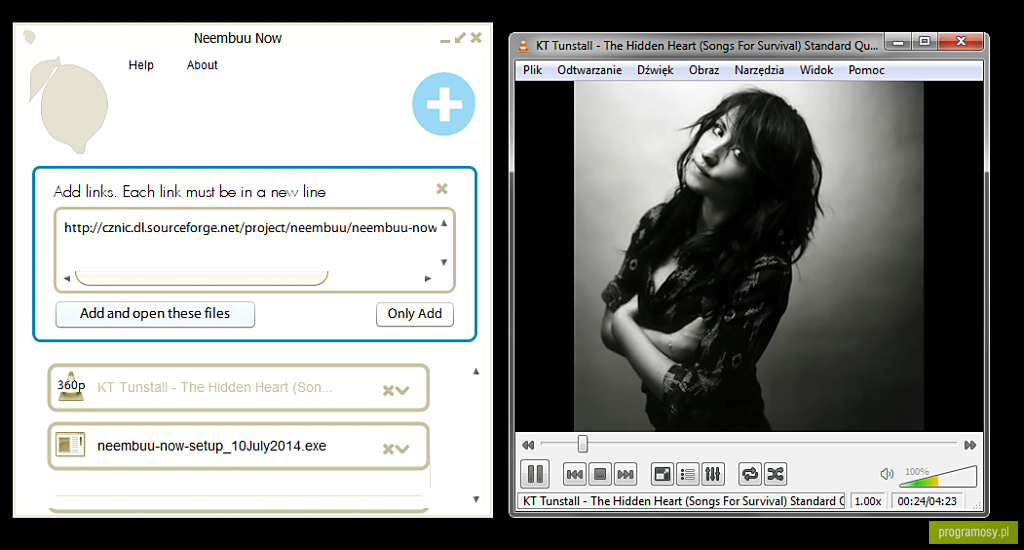Click the VLC cone icon in title bar
1024x550 pixels.
click(x=523, y=45)
